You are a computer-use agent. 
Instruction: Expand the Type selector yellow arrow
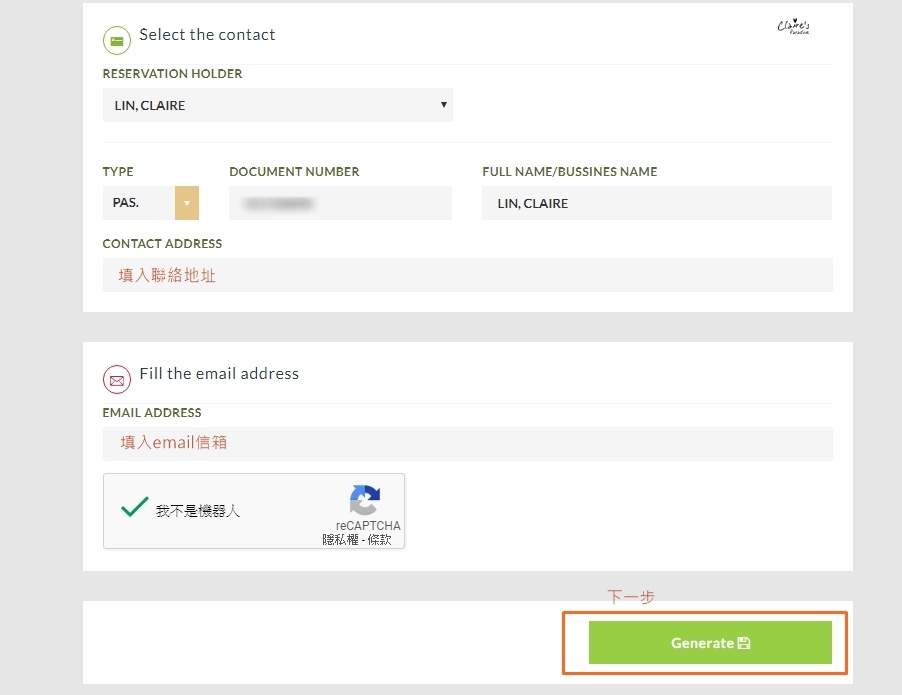(x=187, y=203)
